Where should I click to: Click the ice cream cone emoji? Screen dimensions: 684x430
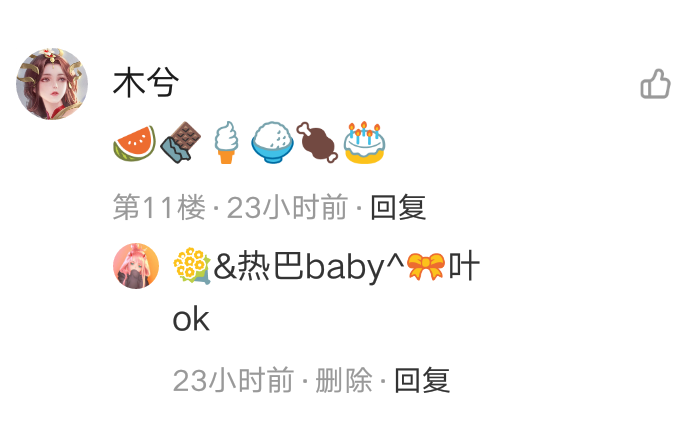click(226, 142)
